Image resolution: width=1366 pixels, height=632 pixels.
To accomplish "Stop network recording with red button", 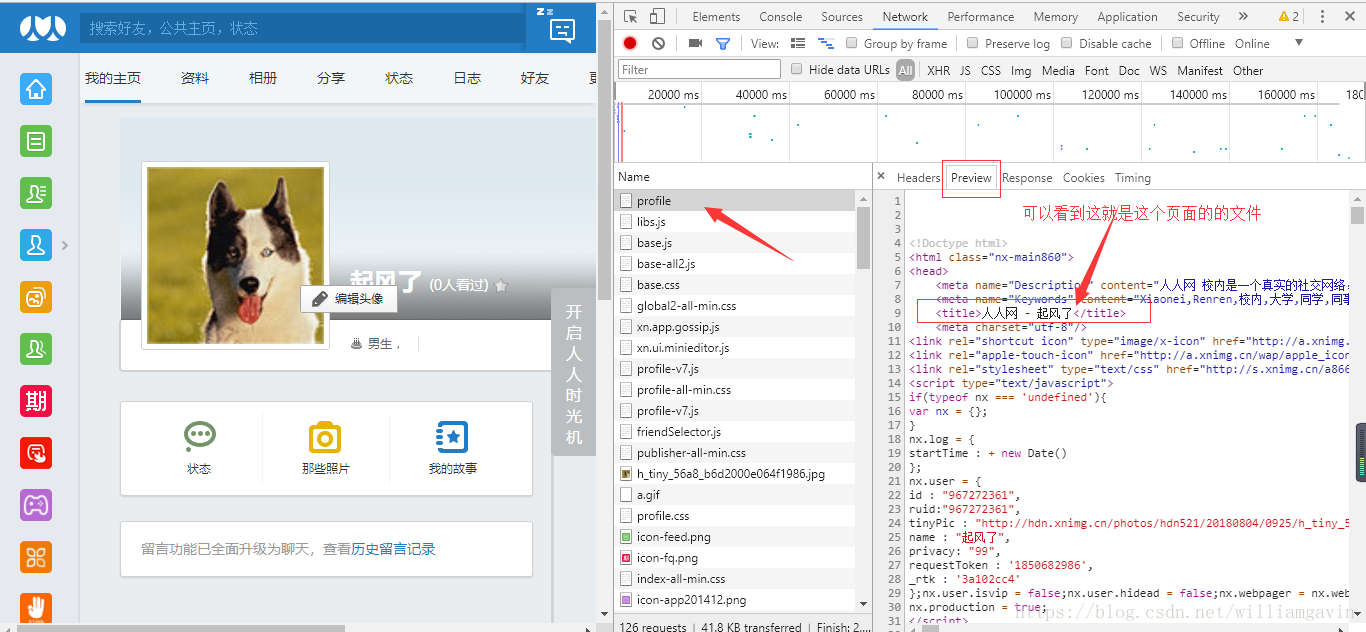I will (x=630, y=43).
